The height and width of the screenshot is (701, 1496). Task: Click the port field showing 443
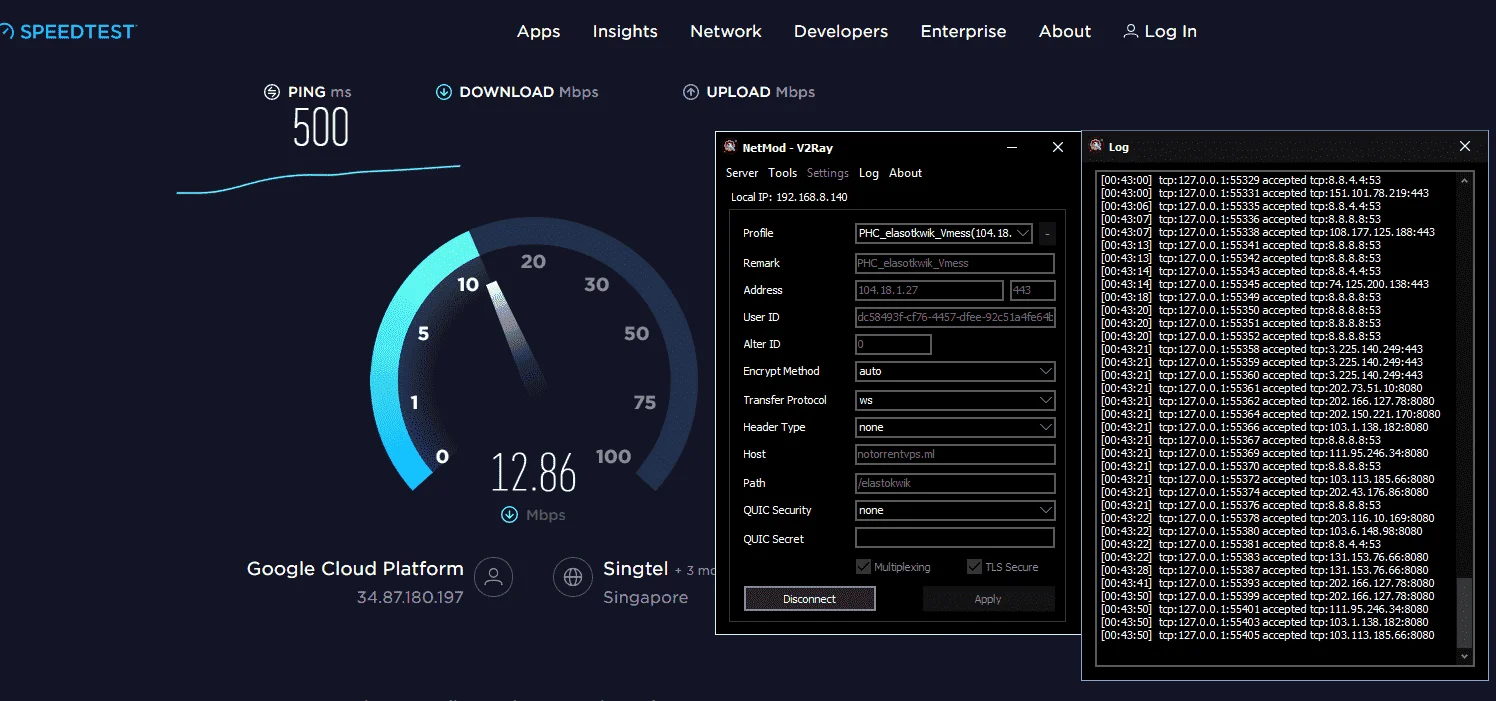1033,290
